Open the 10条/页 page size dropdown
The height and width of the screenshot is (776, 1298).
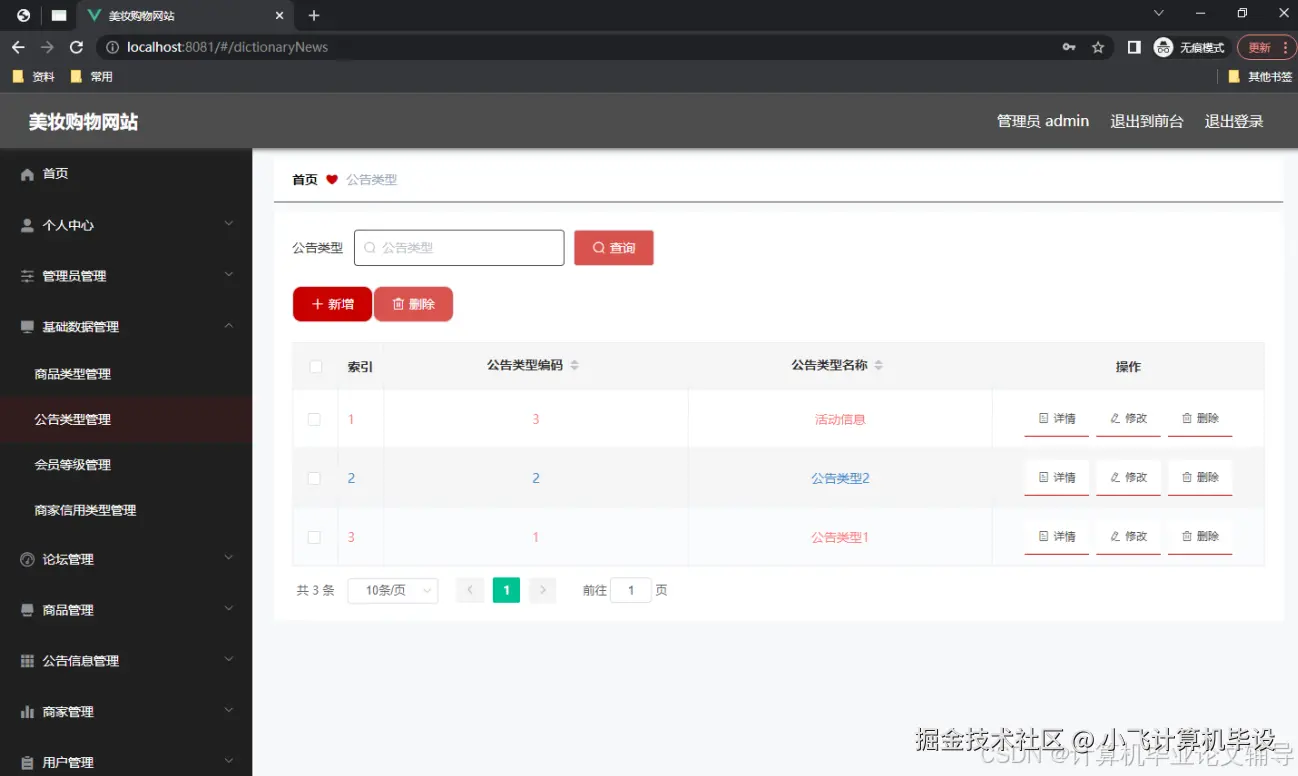(392, 590)
